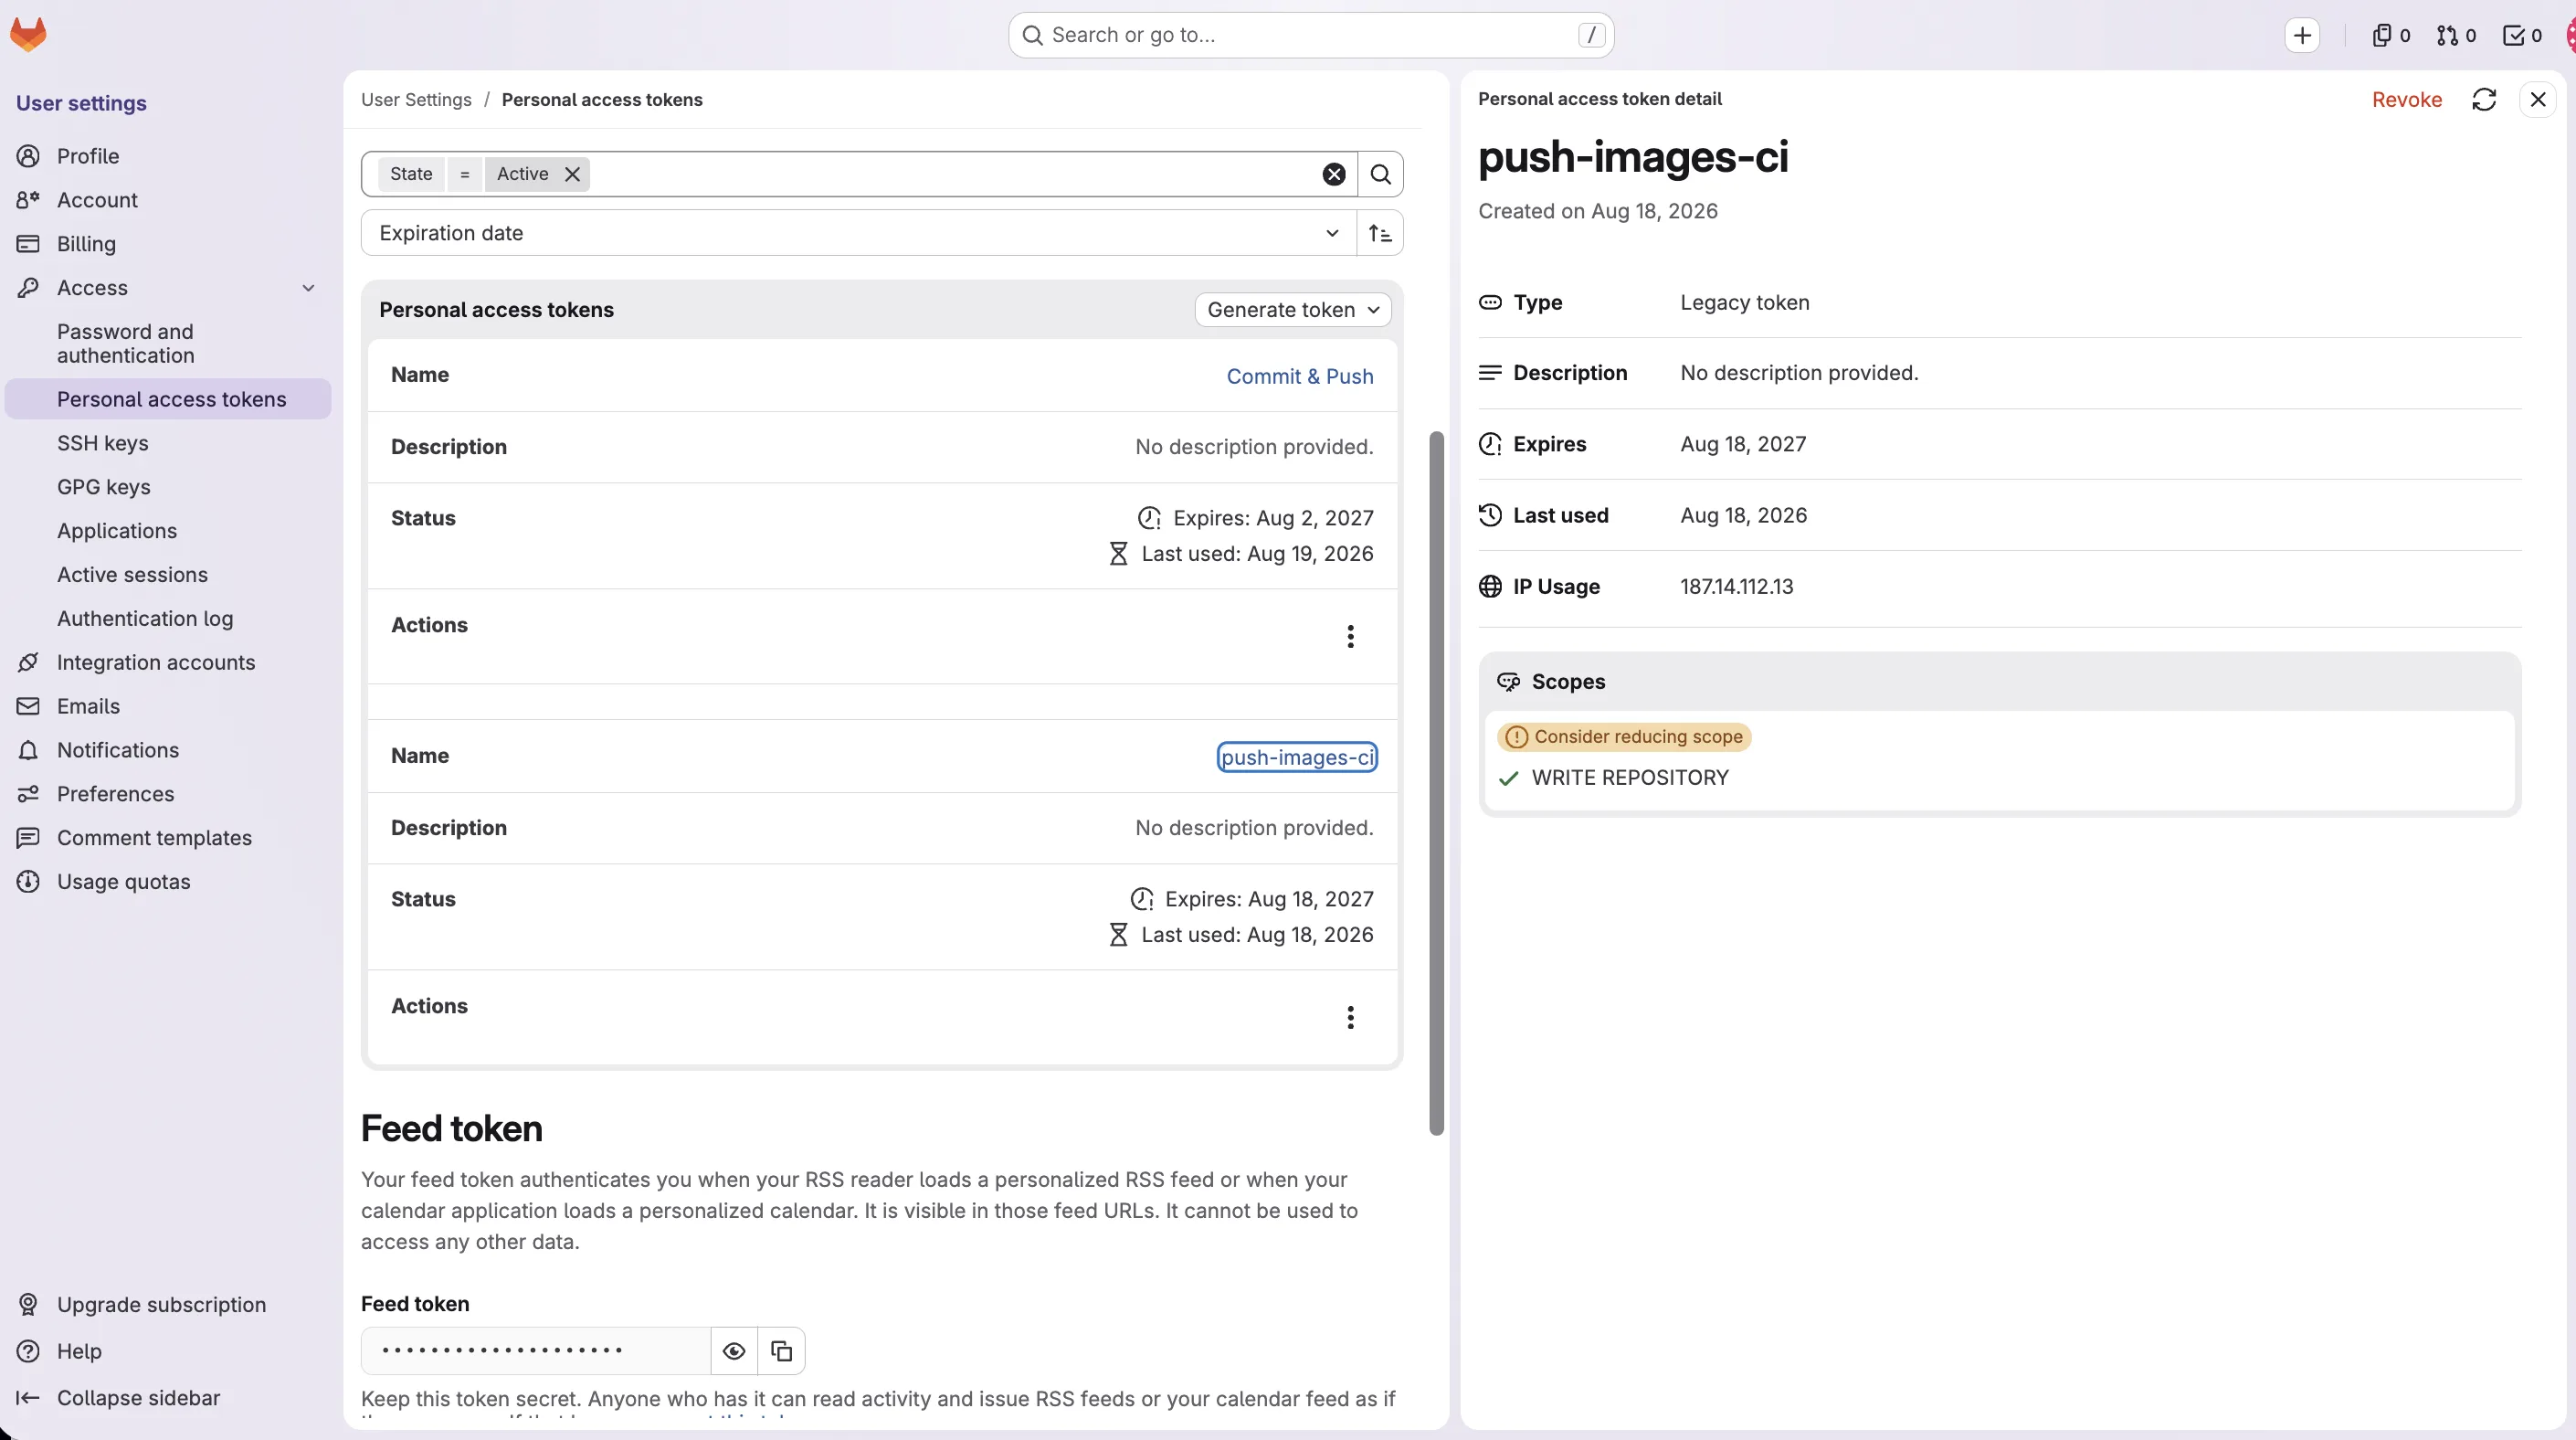Open Billing settings

tap(168, 244)
